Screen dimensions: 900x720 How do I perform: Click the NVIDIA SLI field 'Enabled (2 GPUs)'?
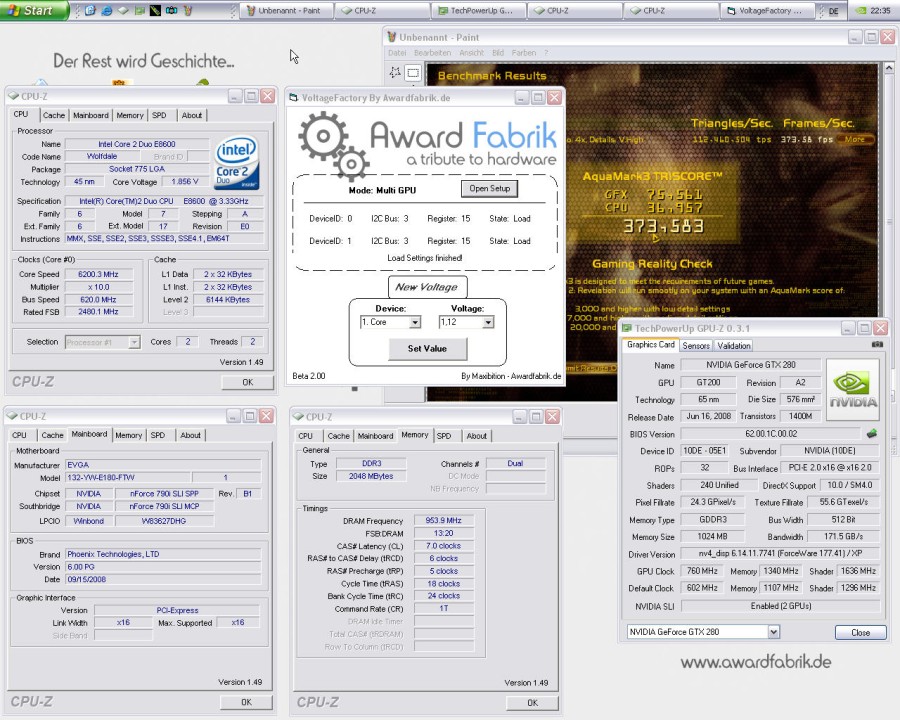click(x=781, y=606)
